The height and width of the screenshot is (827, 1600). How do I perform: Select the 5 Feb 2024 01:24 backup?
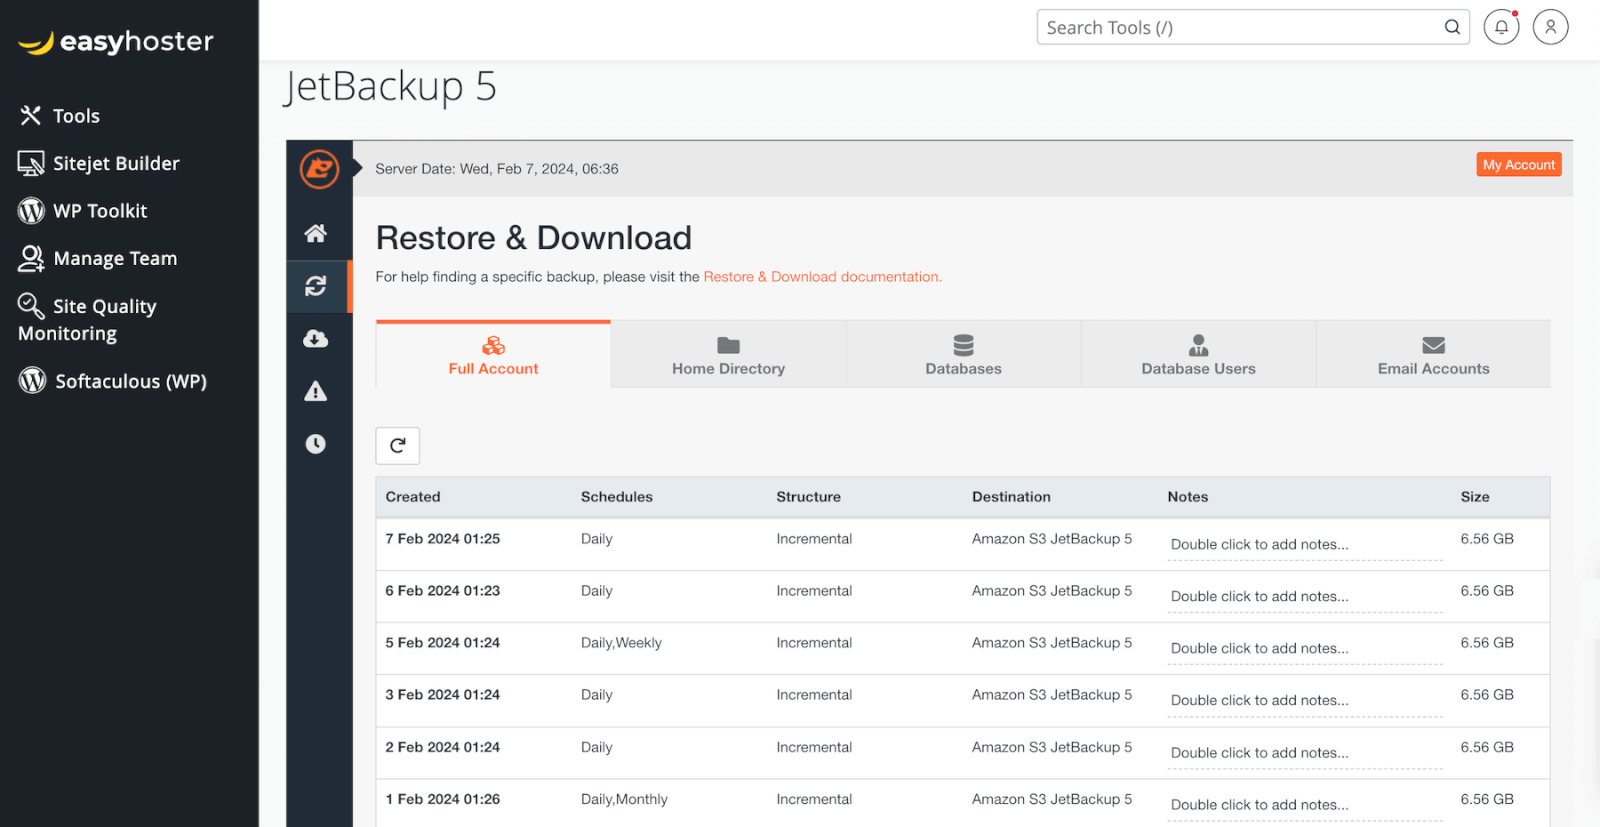click(x=963, y=649)
